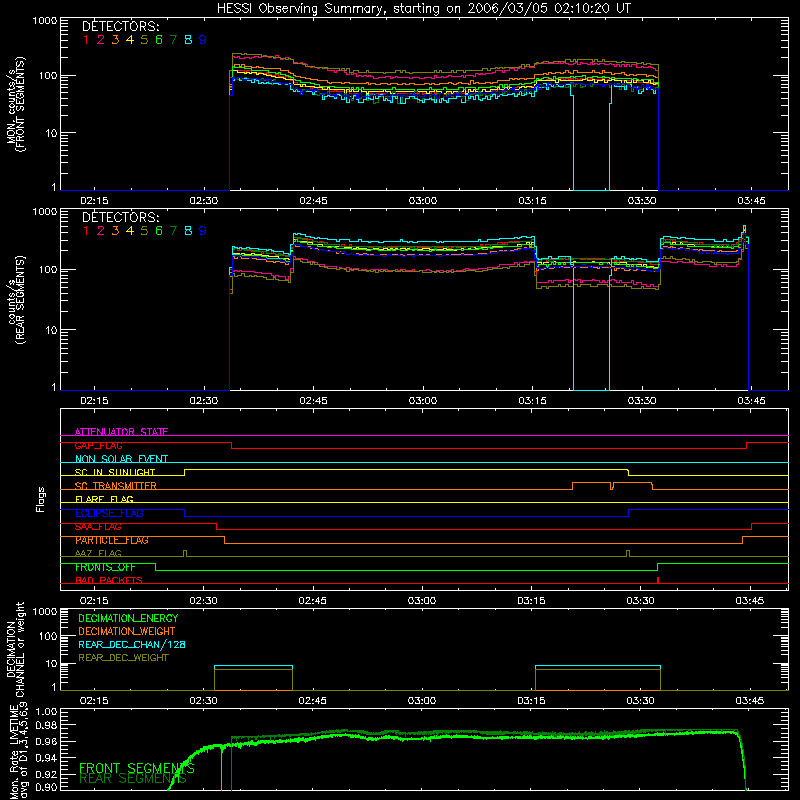800x800 pixels.
Task: Click detector 7 in front segments legend
Action: point(173,40)
